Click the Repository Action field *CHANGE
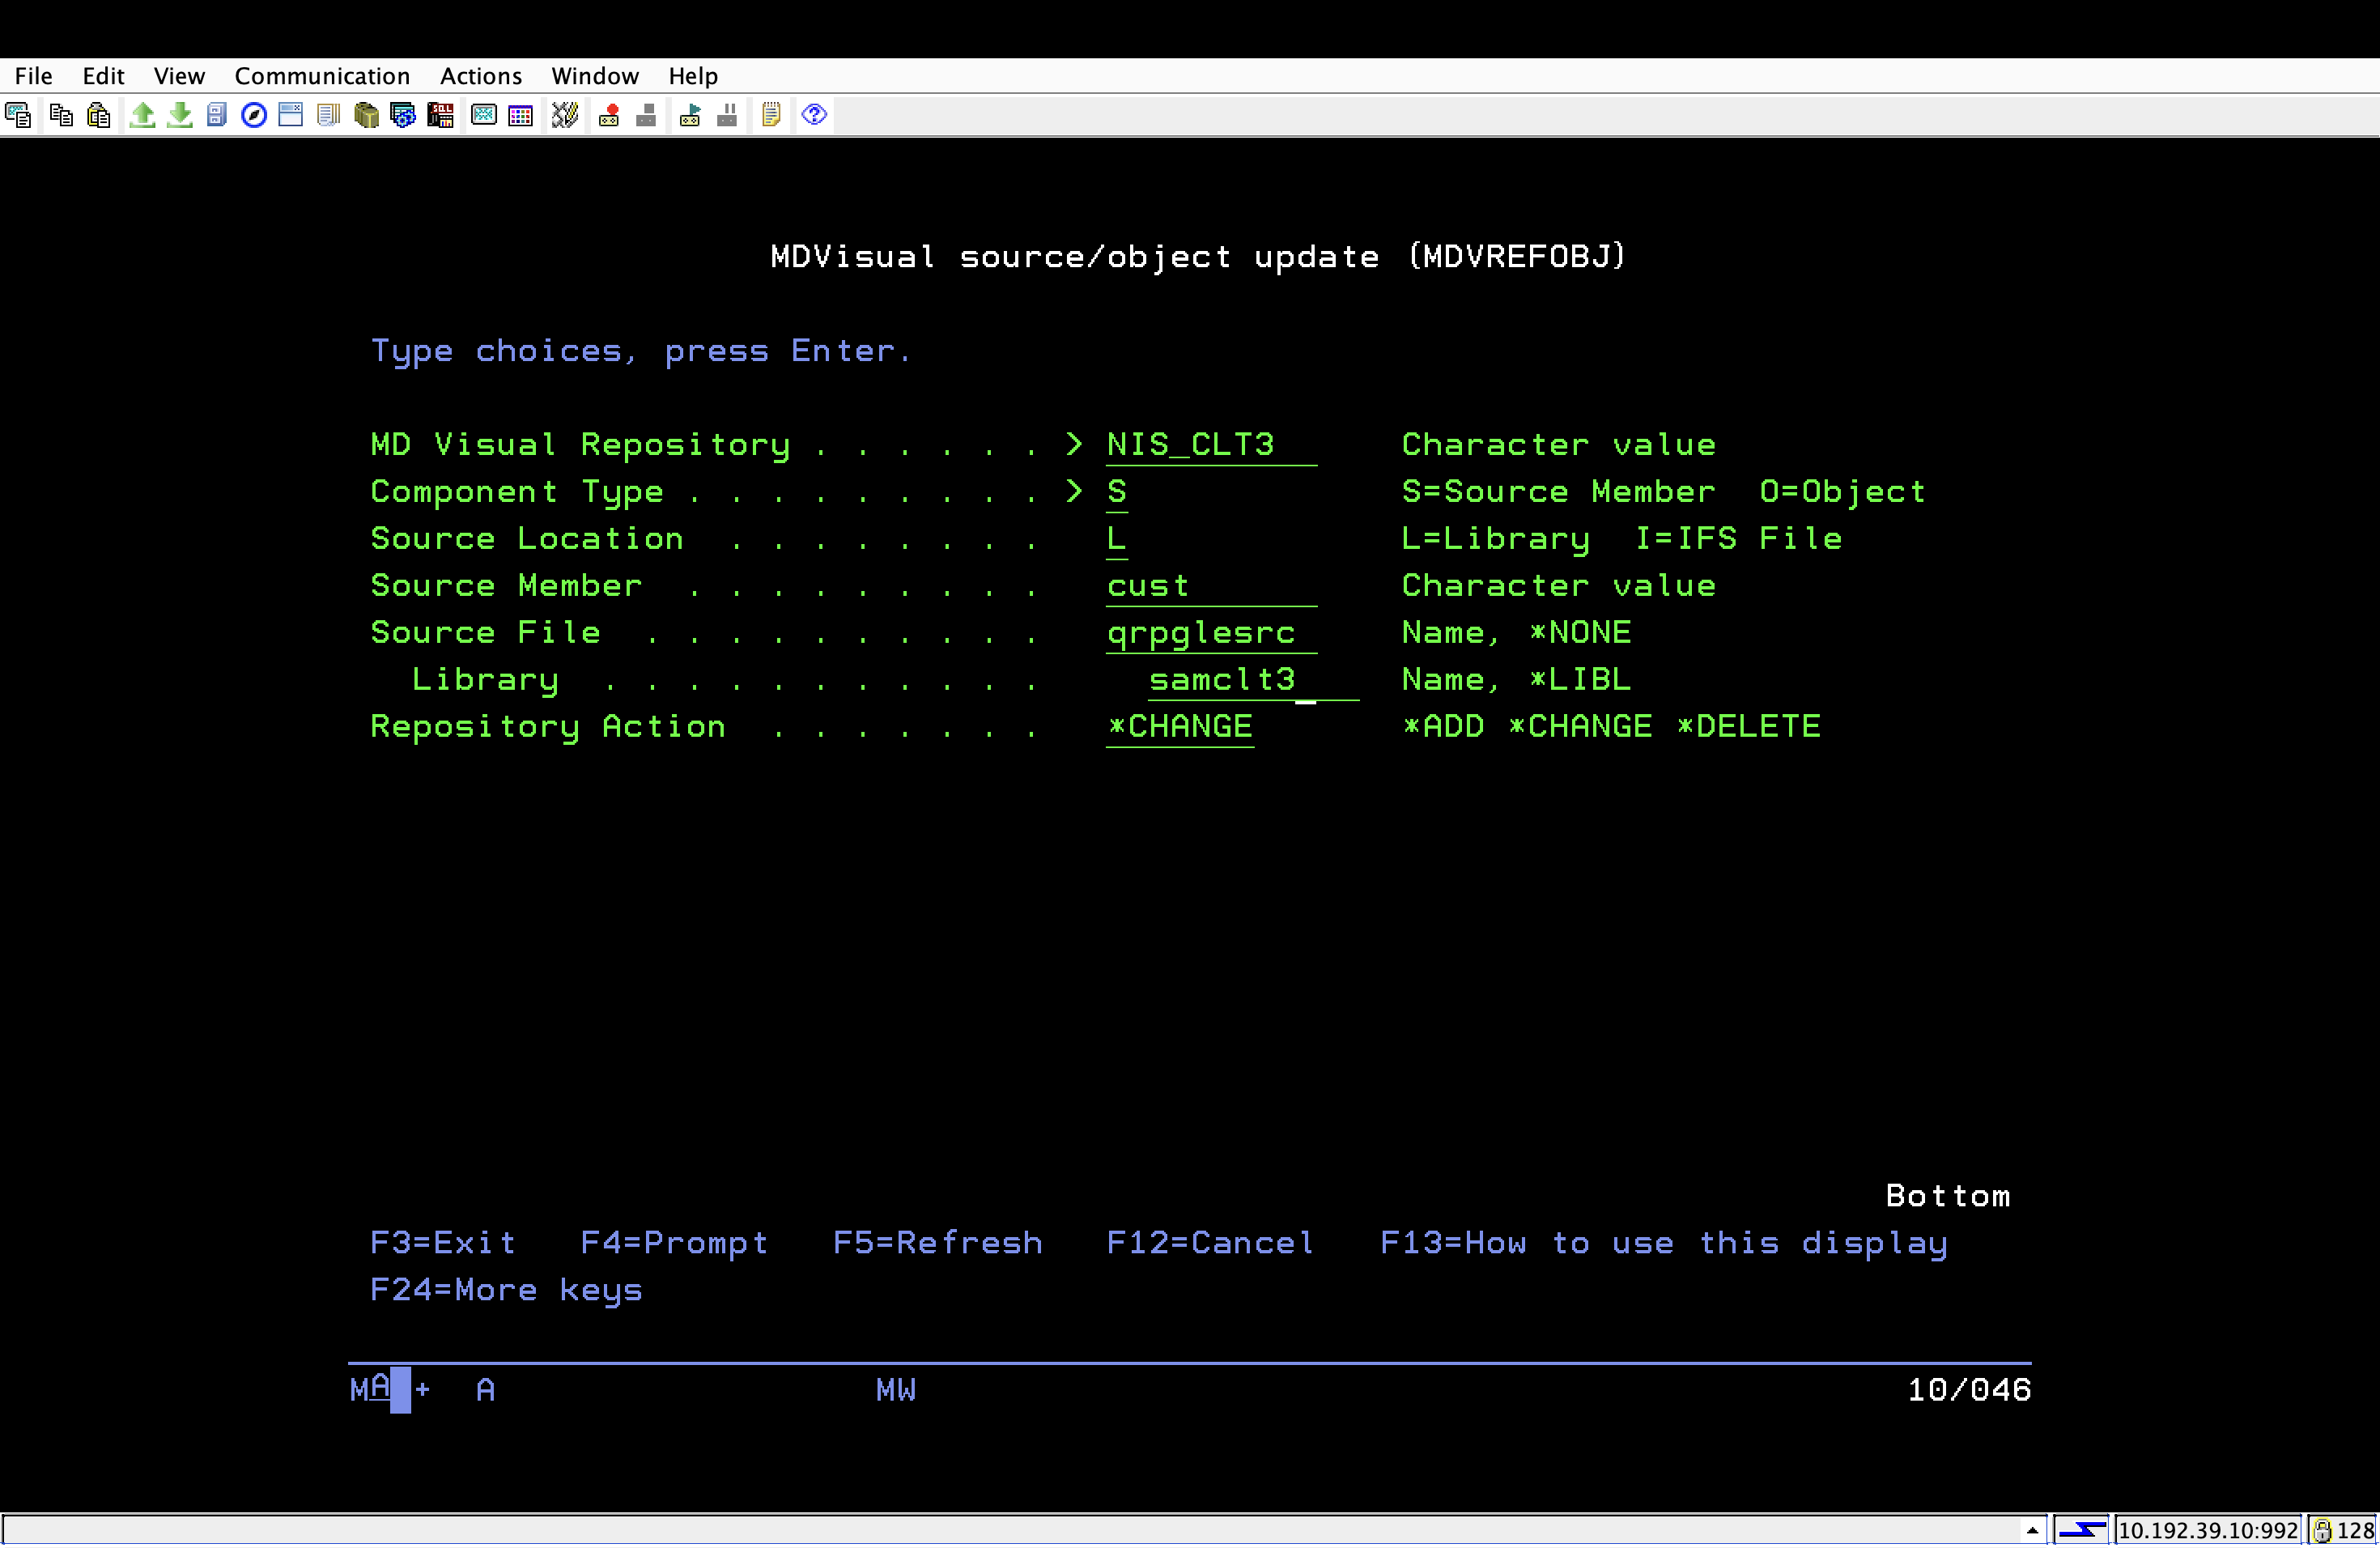Viewport: 2380px width, 1548px height. pos(1180,727)
